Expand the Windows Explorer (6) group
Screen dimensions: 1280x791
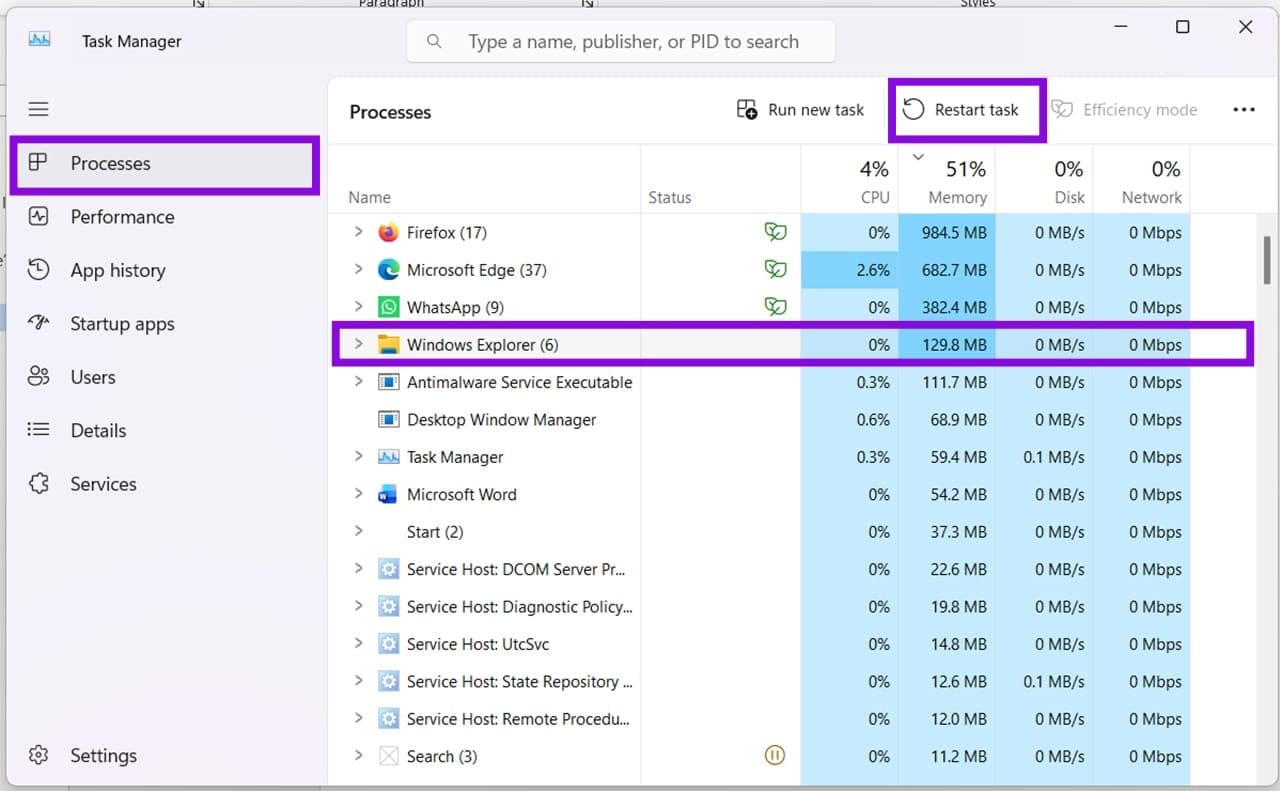click(359, 345)
